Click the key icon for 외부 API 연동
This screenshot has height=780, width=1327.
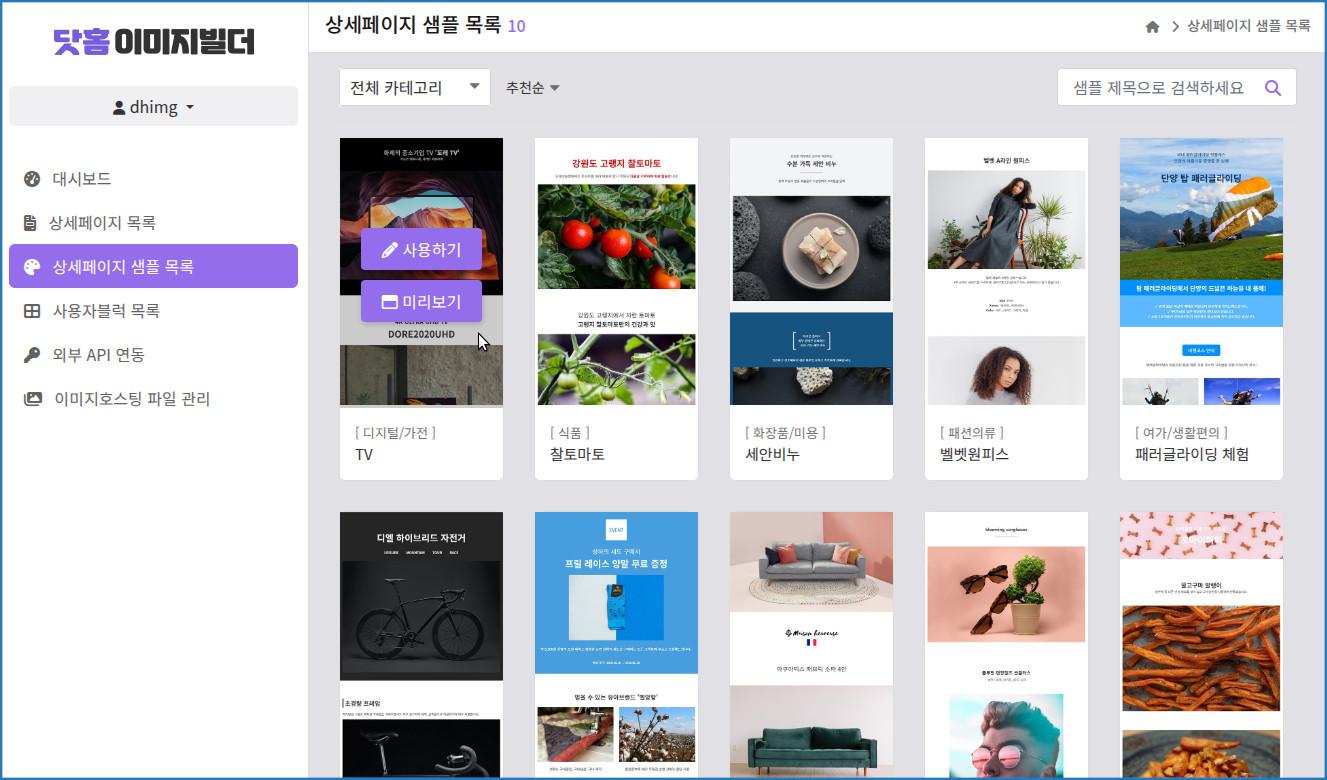34,354
